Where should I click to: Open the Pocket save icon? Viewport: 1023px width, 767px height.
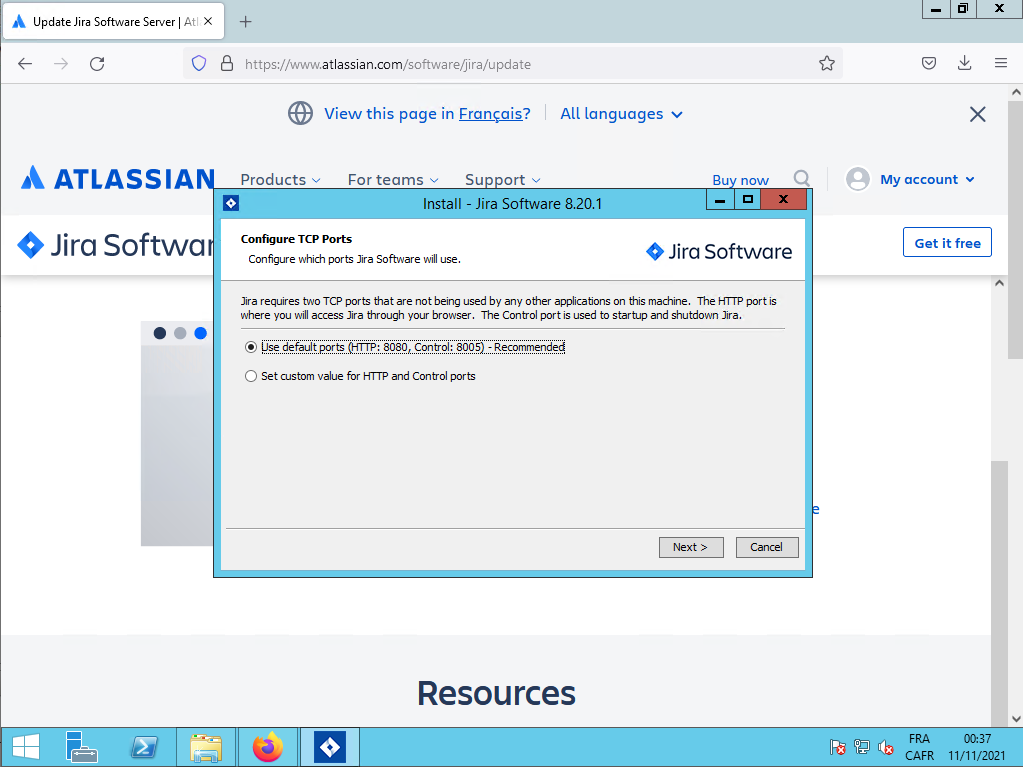pos(929,63)
